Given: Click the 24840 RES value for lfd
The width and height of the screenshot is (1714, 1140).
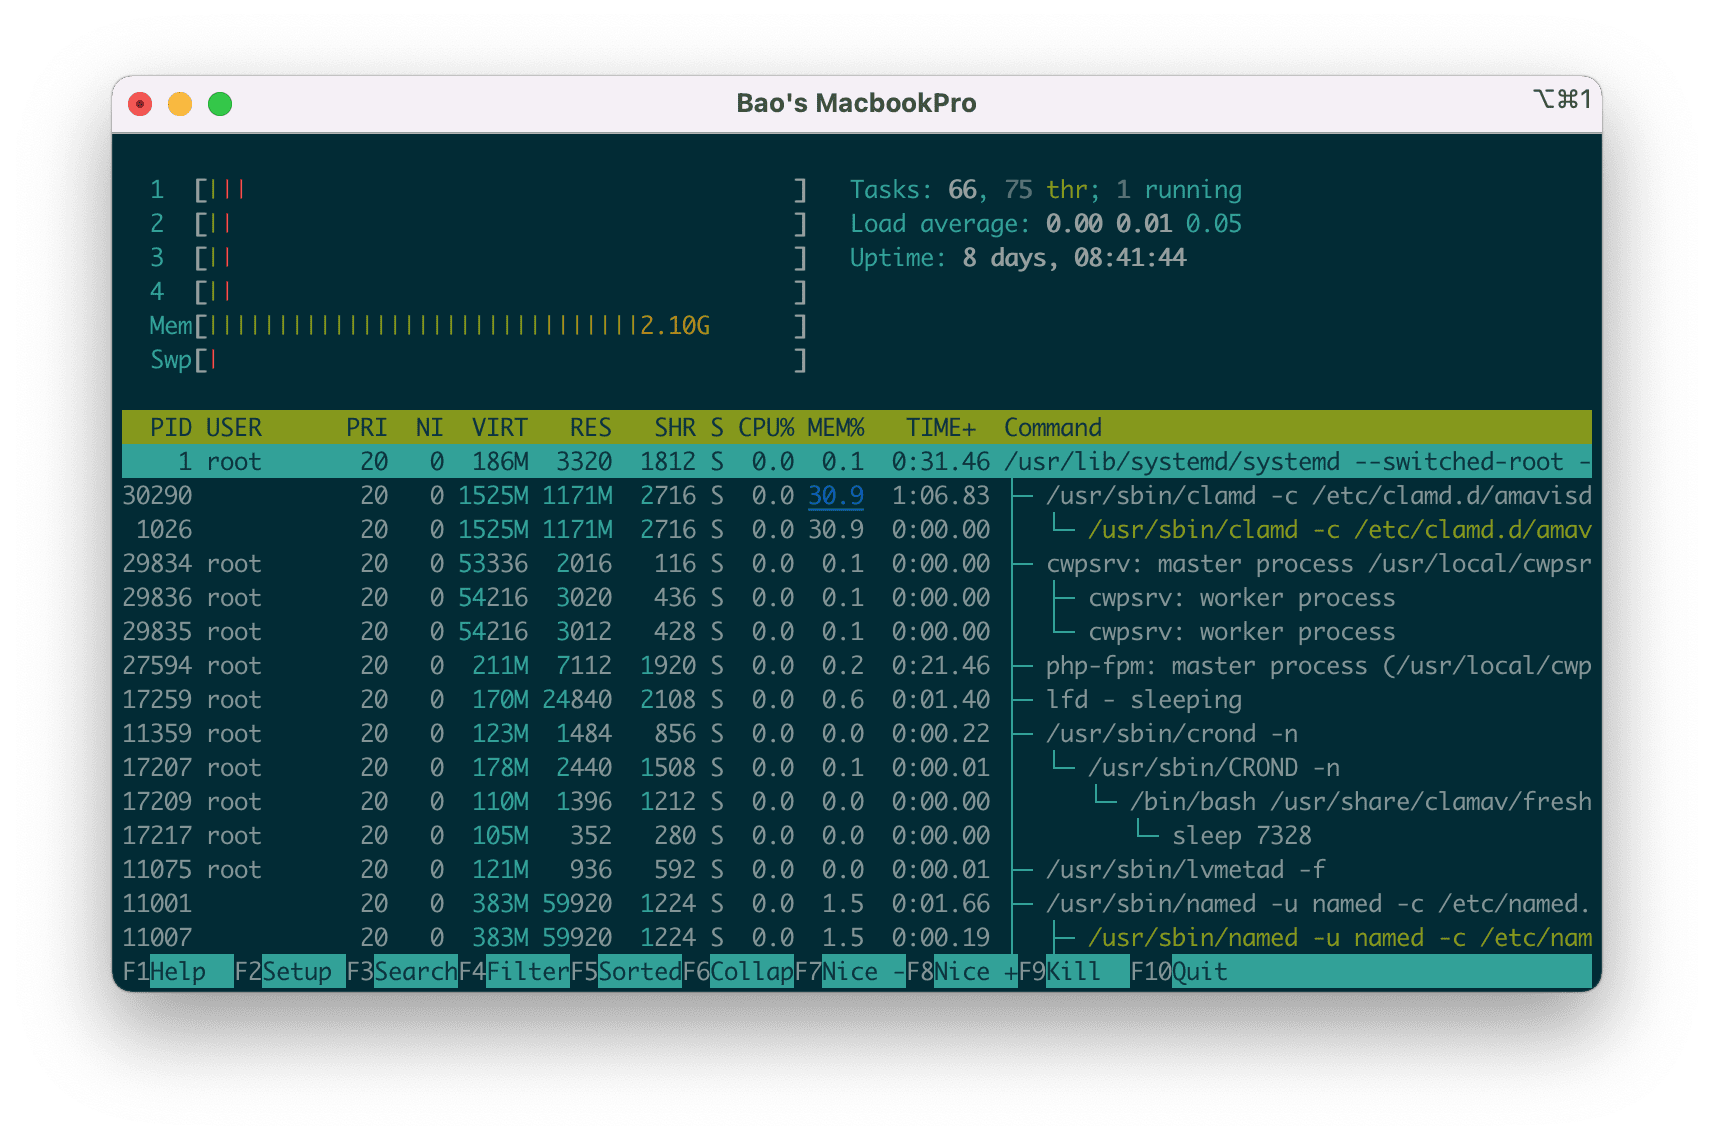Looking at the screenshot, I should coord(577,699).
